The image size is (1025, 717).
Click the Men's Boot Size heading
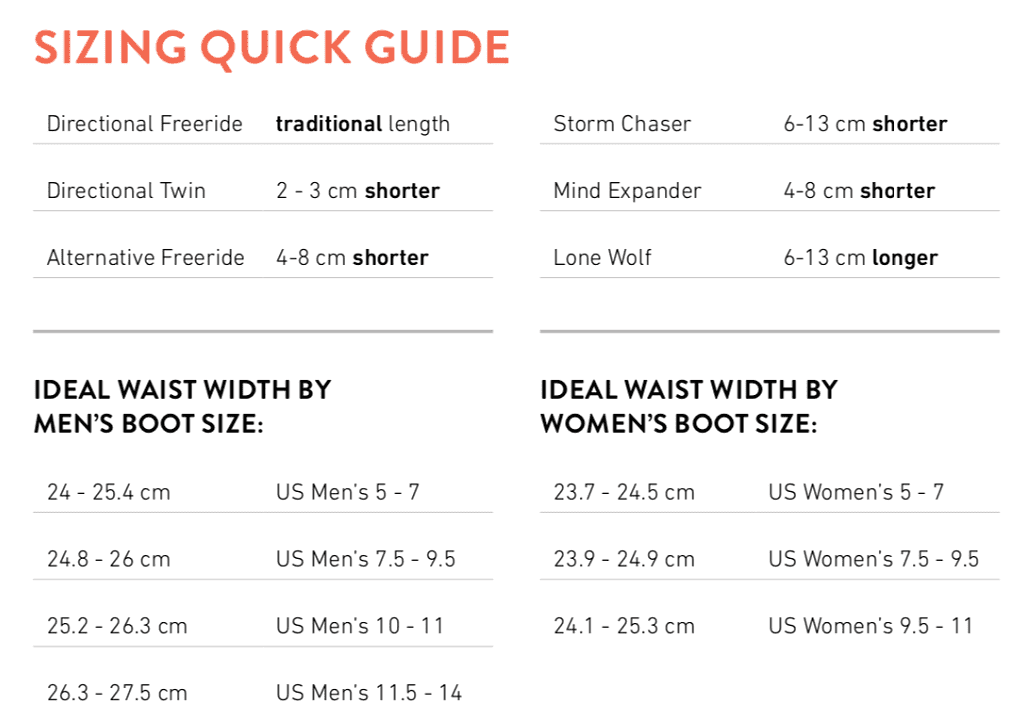click(182, 407)
